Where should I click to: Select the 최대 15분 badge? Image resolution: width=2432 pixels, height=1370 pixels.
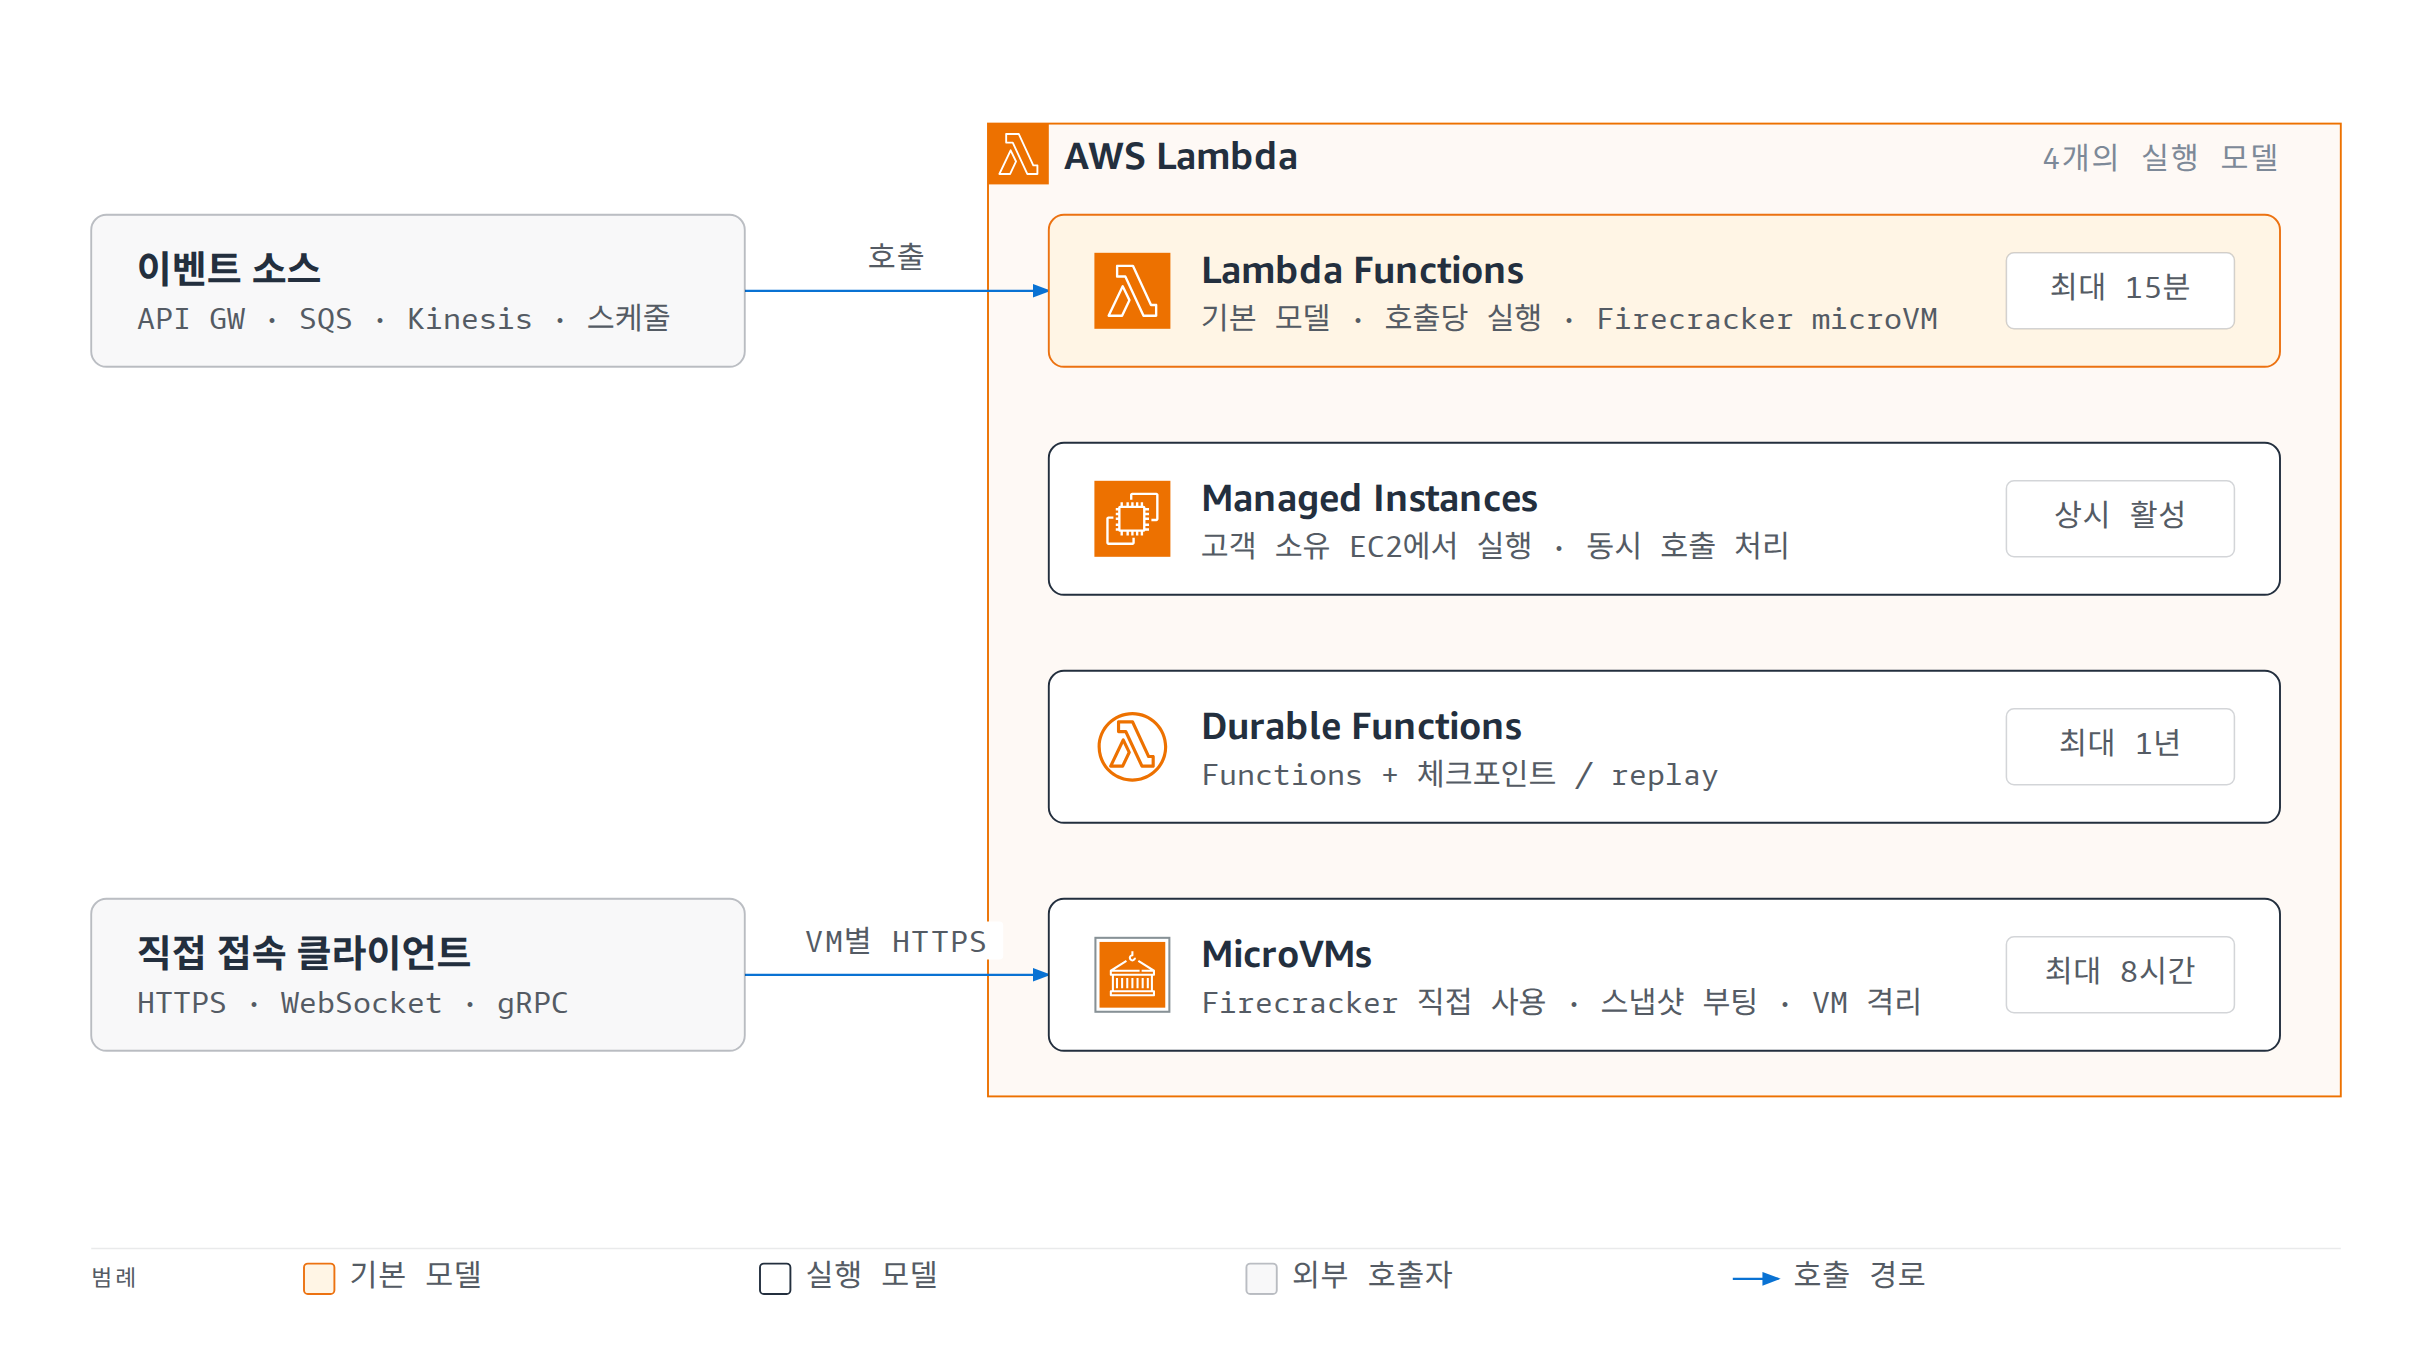point(2120,291)
